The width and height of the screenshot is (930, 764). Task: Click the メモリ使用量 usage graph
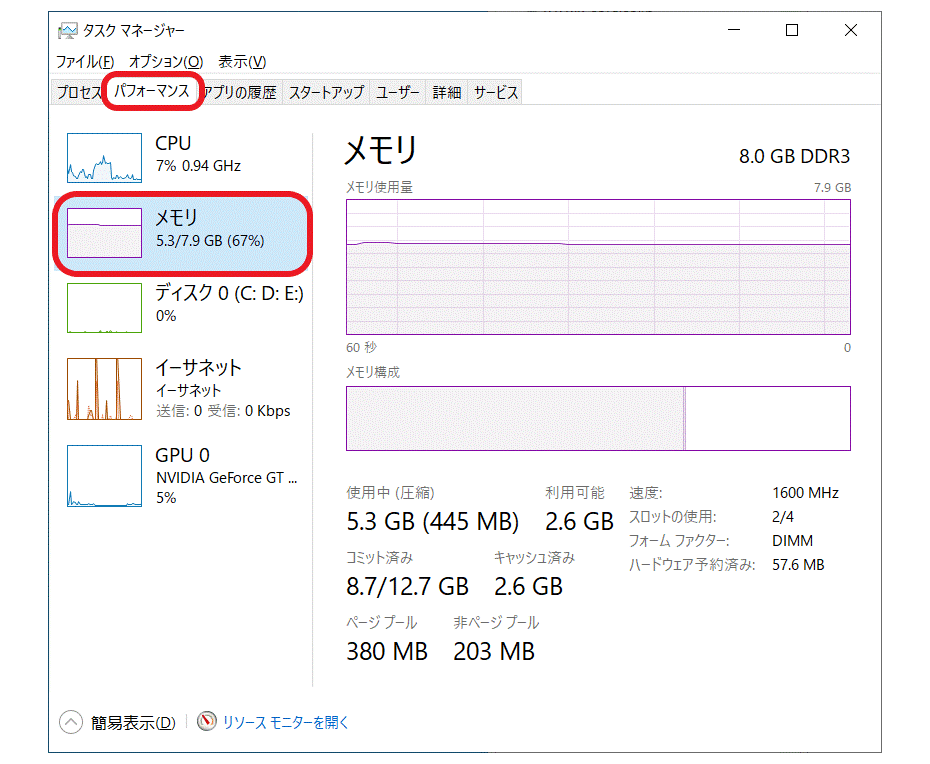[x=598, y=267]
